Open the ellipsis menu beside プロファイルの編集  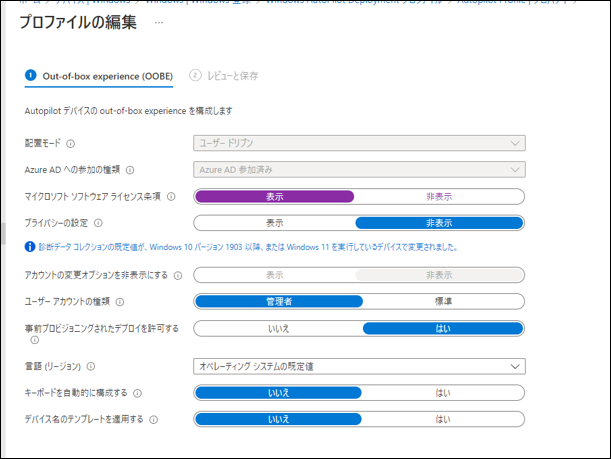(159, 23)
